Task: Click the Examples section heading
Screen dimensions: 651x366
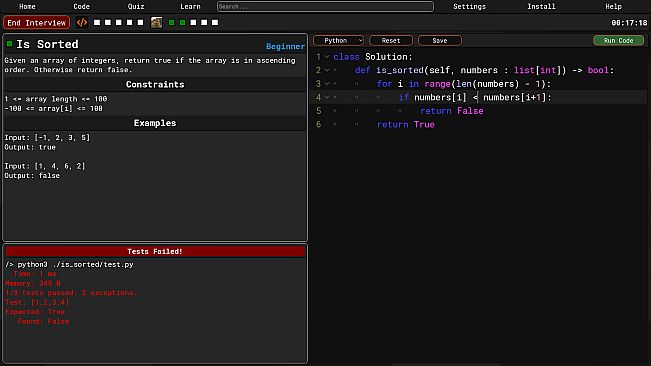Action: [155, 123]
